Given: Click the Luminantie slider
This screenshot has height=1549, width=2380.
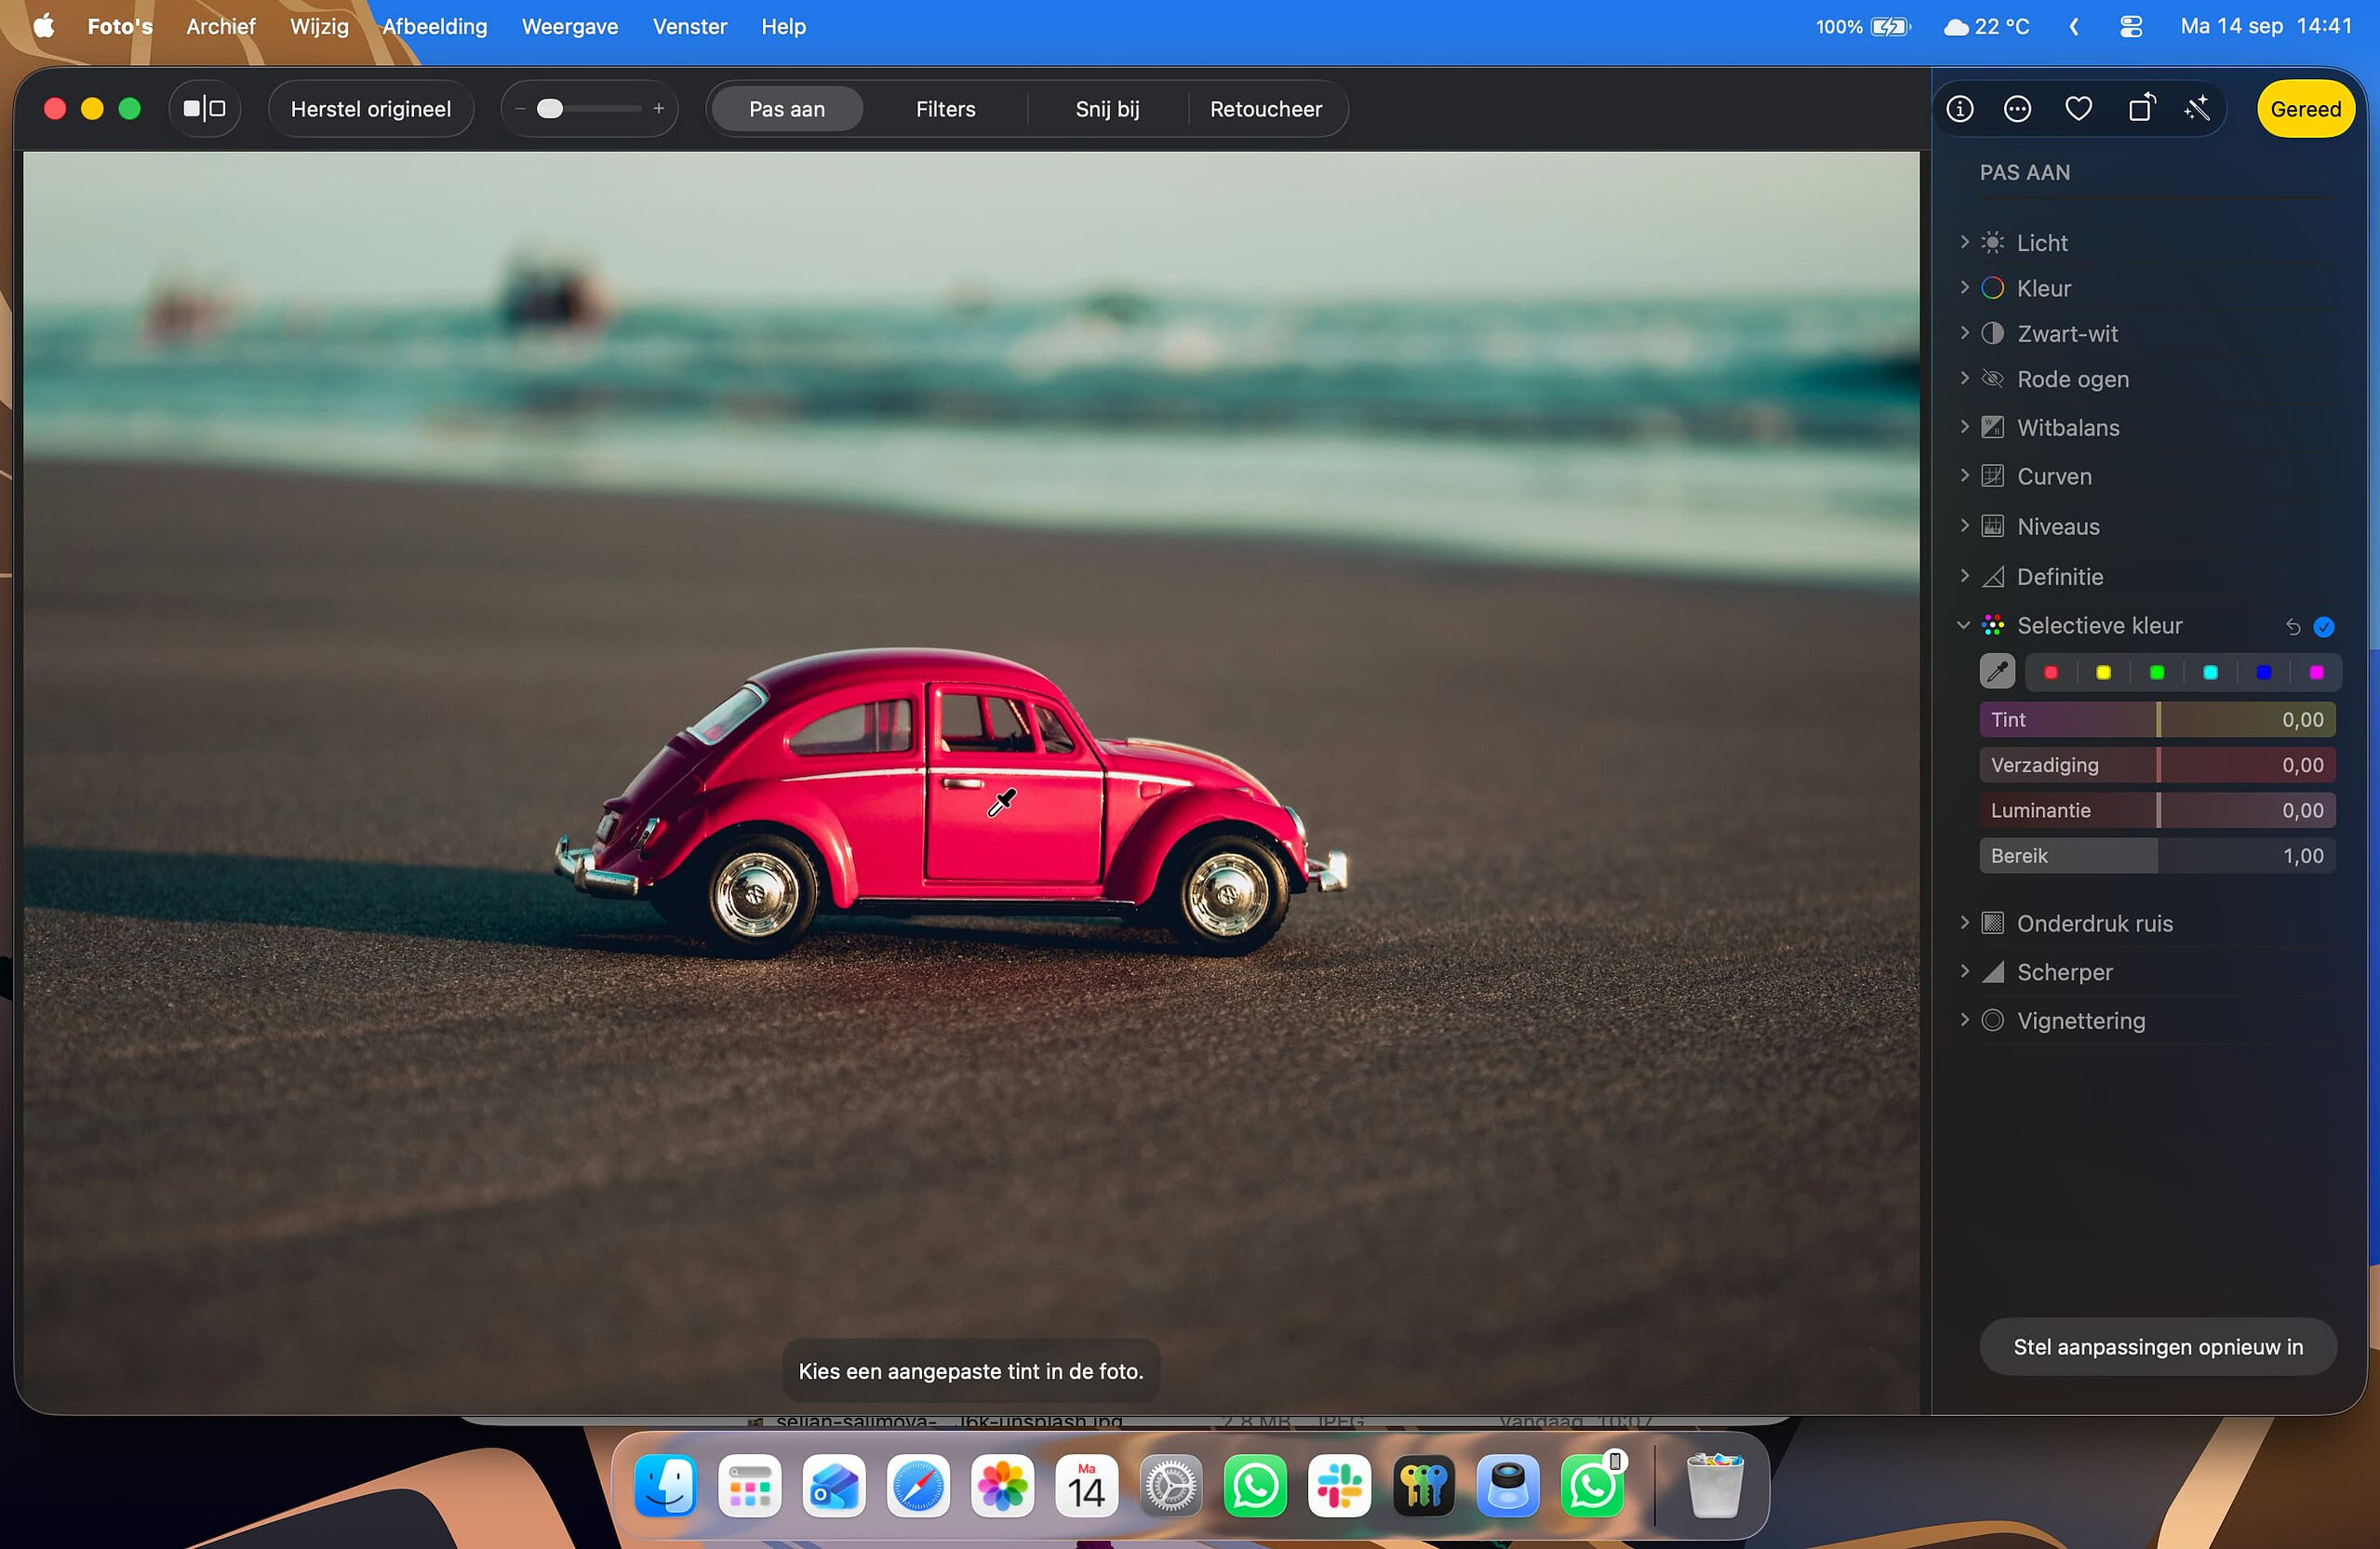Looking at the screenshot, I should pos(2158,810).
